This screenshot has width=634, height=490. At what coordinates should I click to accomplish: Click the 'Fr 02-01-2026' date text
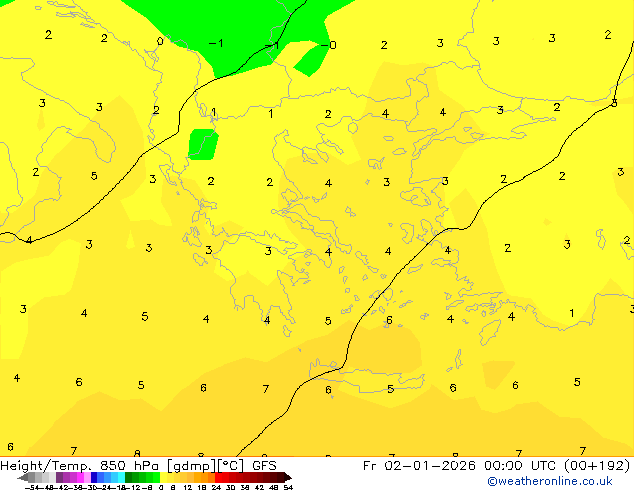click(x=419, y=465)
